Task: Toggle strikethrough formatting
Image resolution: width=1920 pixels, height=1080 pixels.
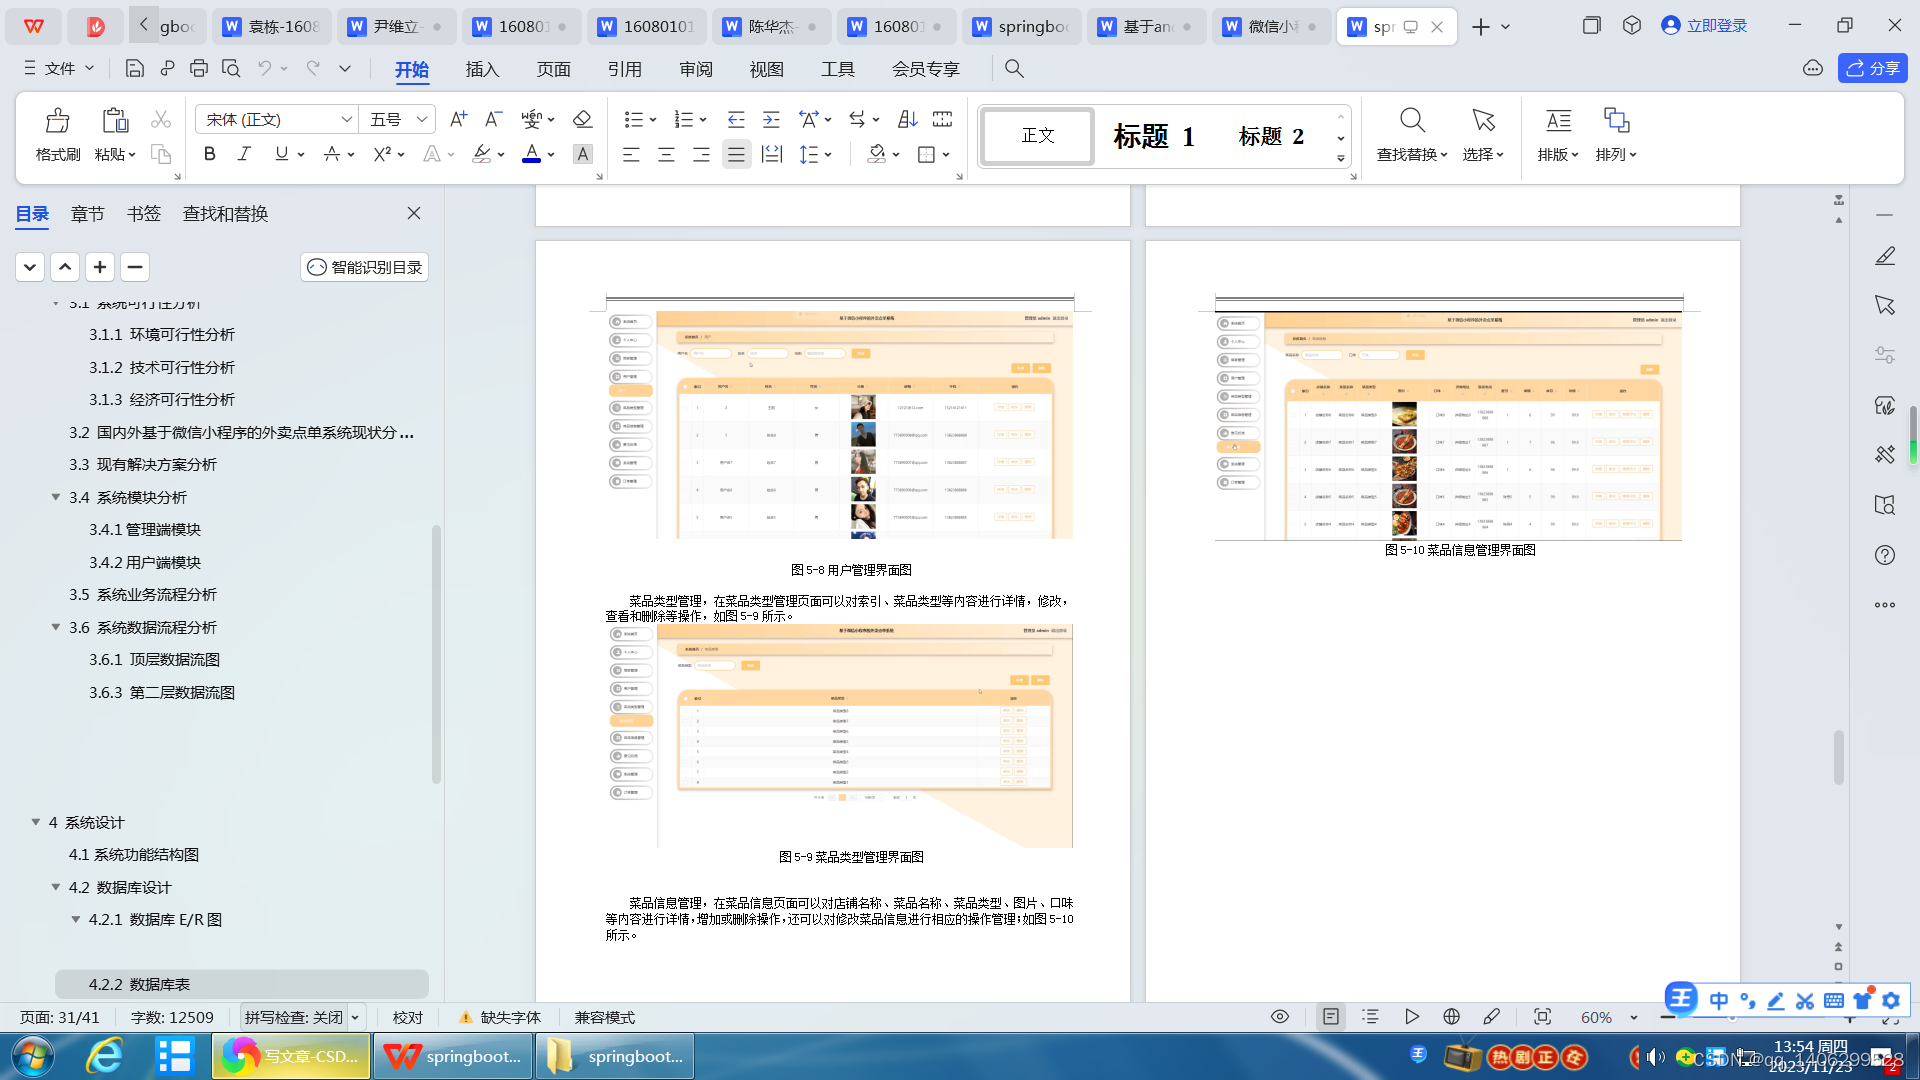Action: [x=331, y=154]
